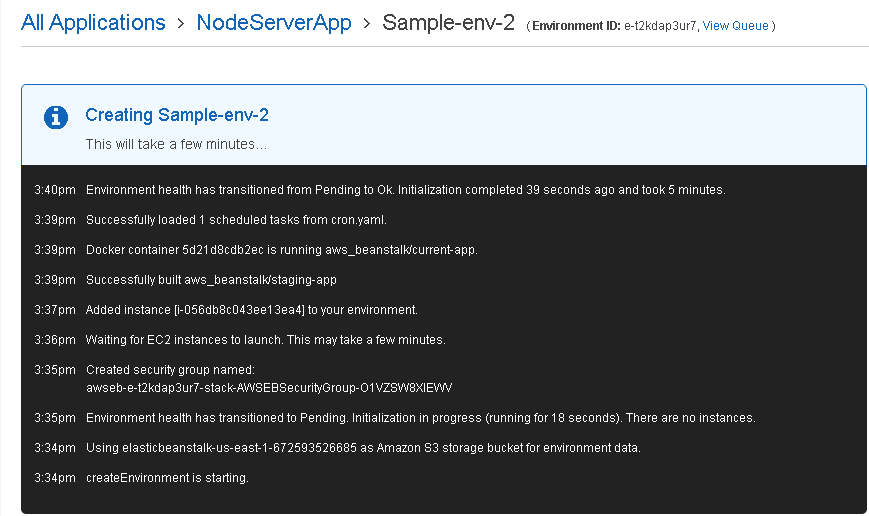
Task: Click the Sample-env-2 breadcrumb title
Action: (x=448, y=23)
